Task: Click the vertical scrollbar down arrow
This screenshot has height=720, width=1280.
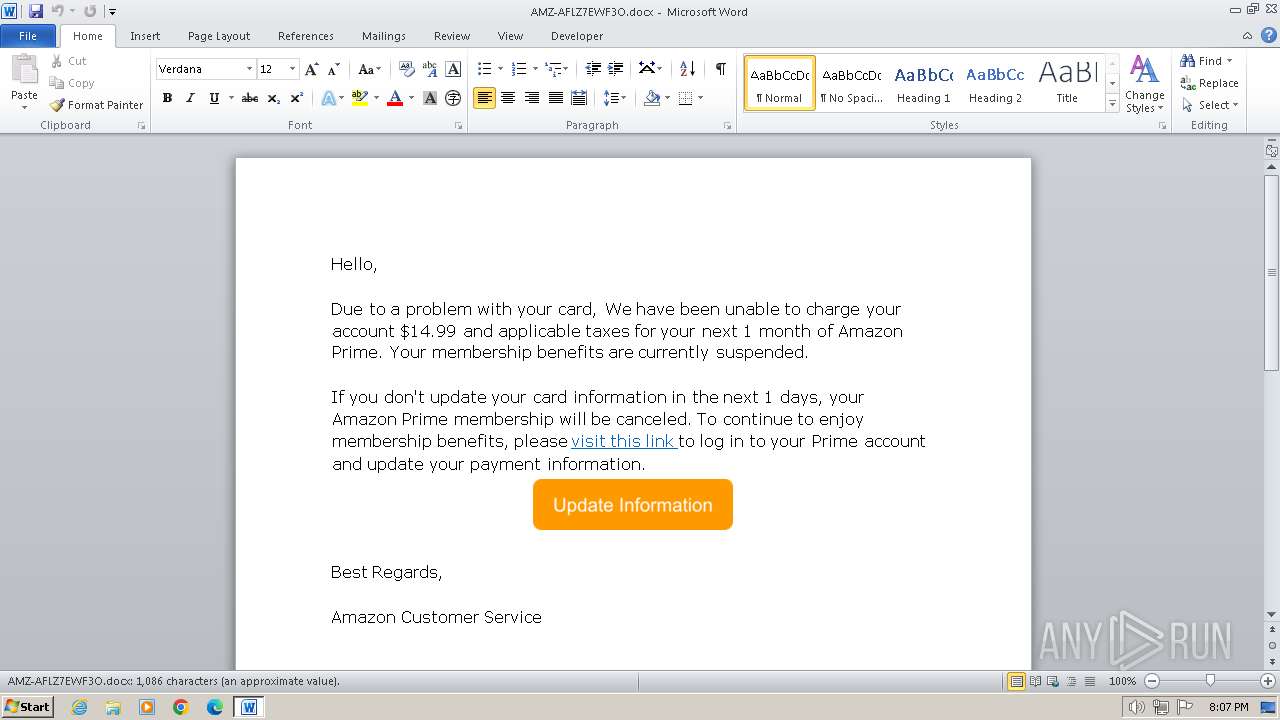Action: pos(1271,615)
